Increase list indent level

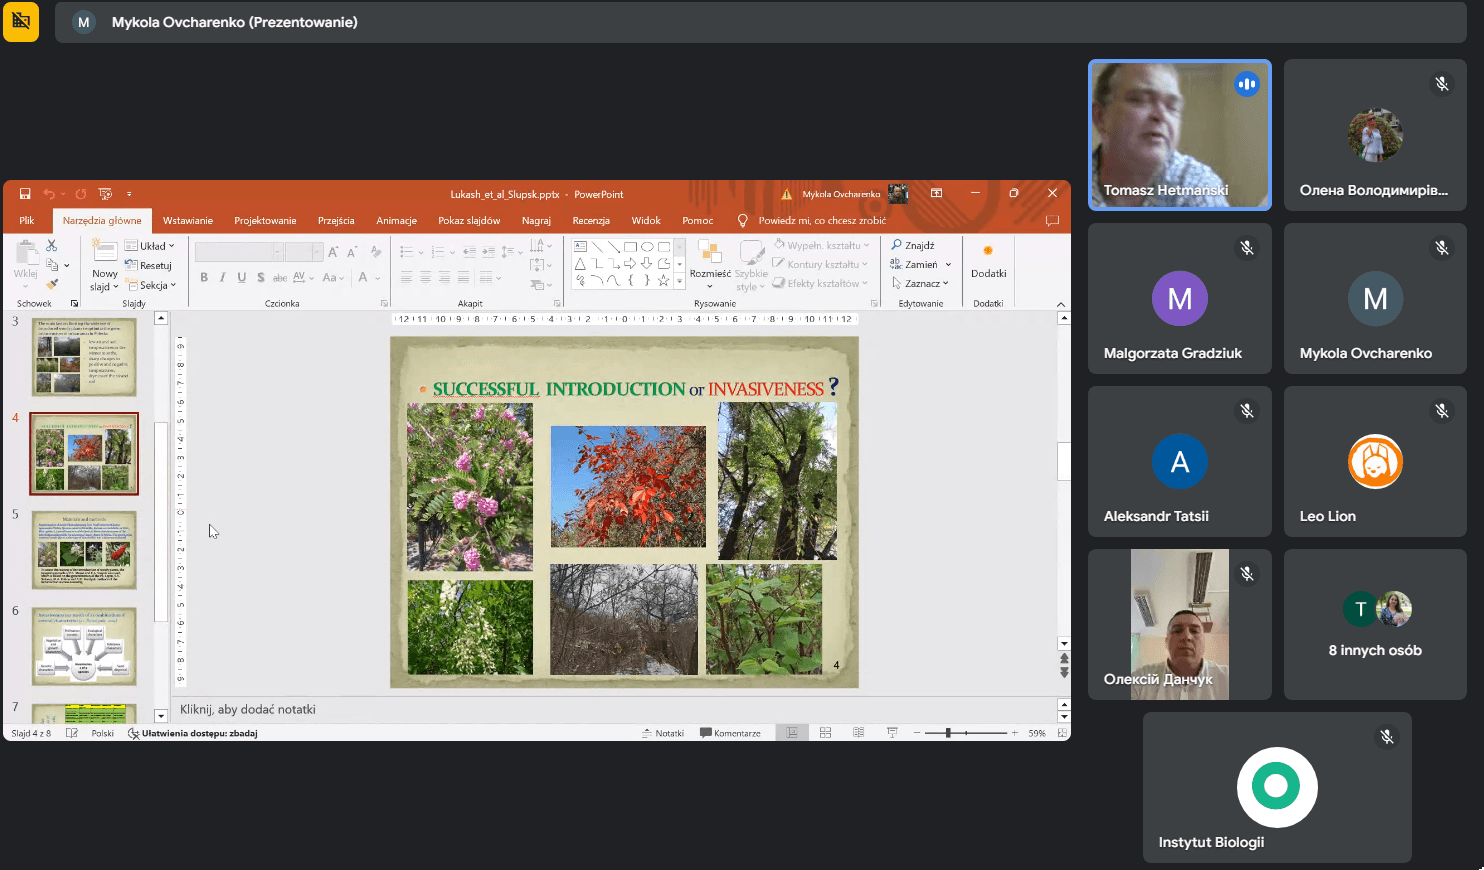[488, 252]
